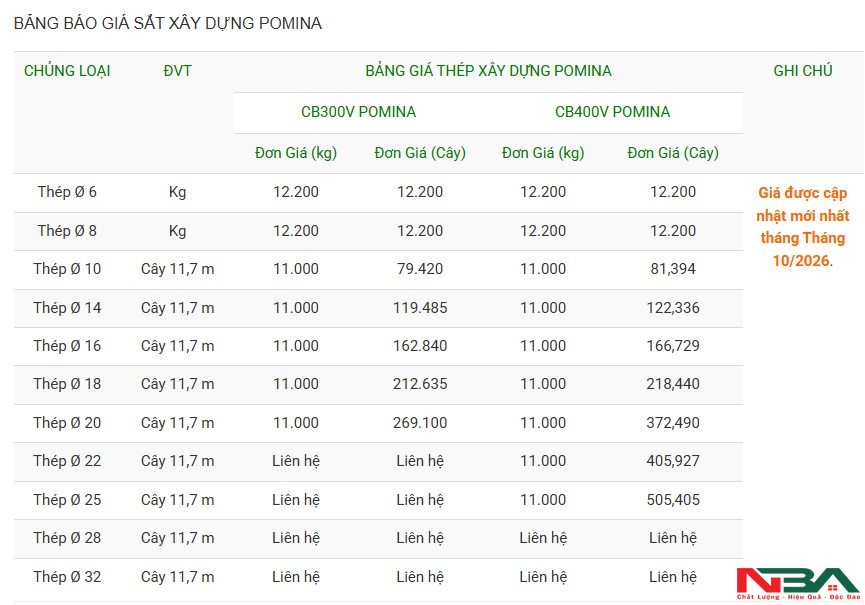Select 'Kg' unit in Thép Ø 6 row

[x=177, y=192]
